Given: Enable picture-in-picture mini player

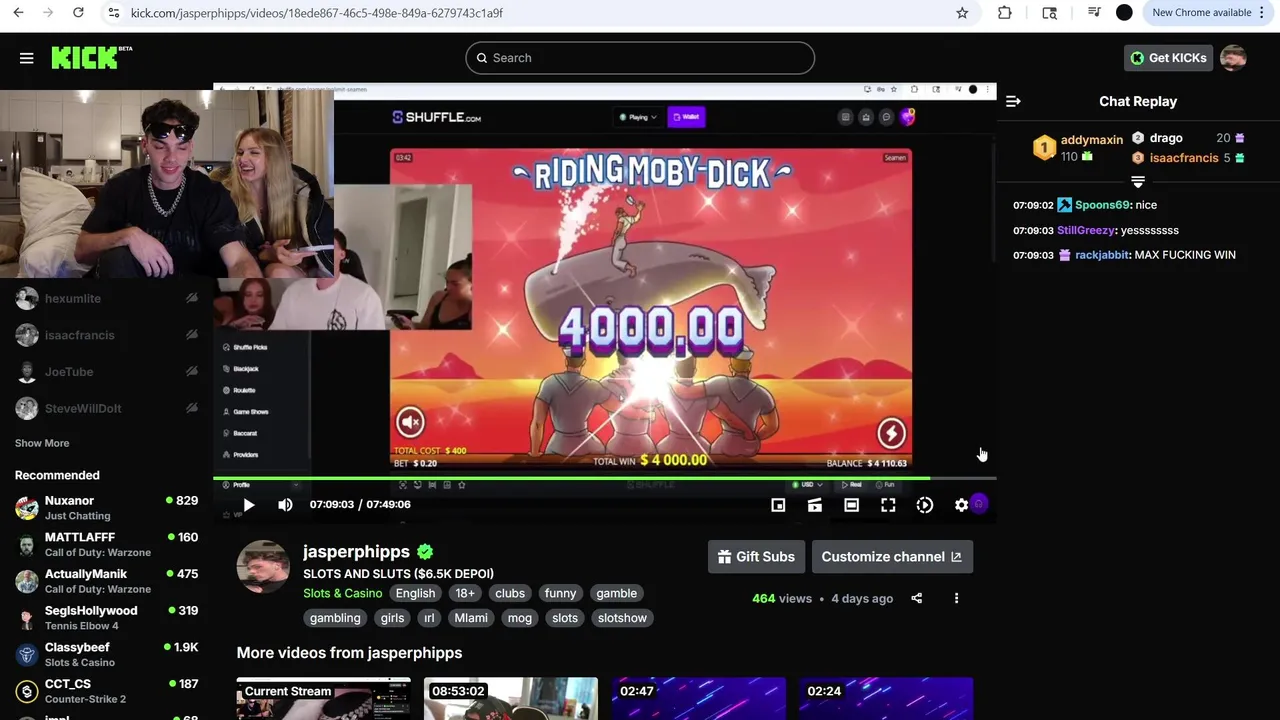Looking at the screenshot, I should pyautogui.click(x=778, y=505).
